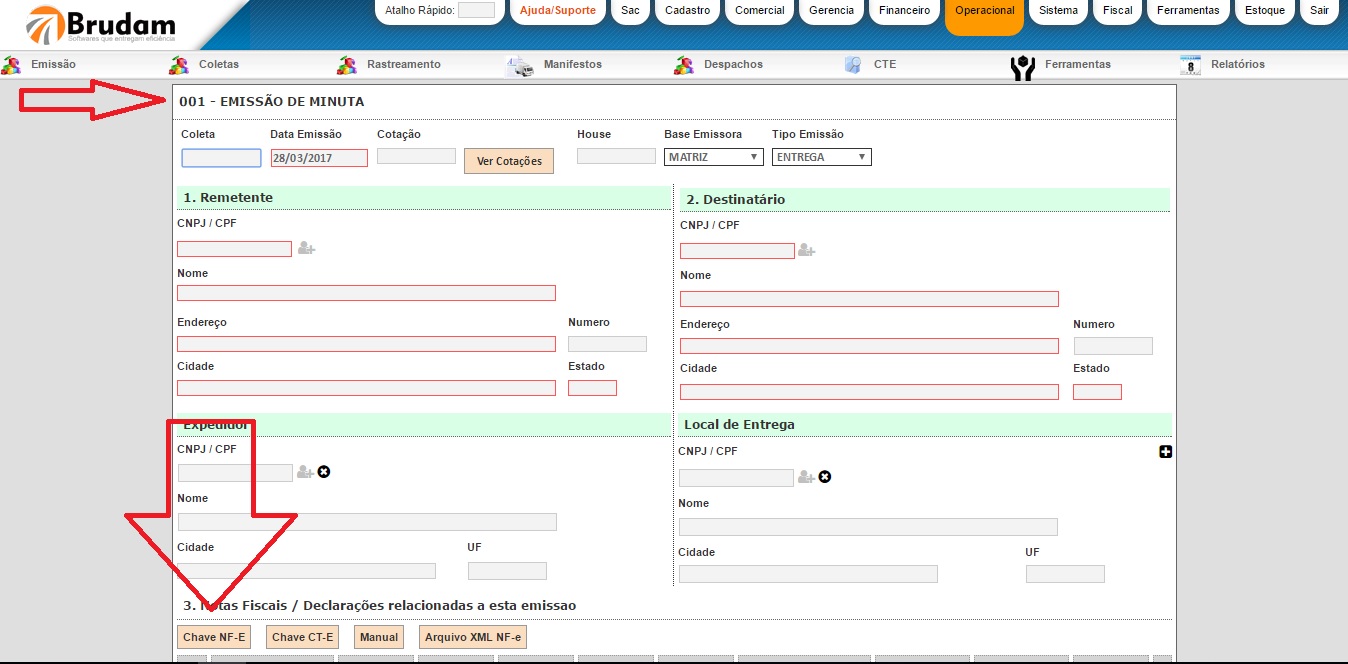Click the Data Emissão date field
Viewport: 1348px width, 664px height.
tap(319, 158)
